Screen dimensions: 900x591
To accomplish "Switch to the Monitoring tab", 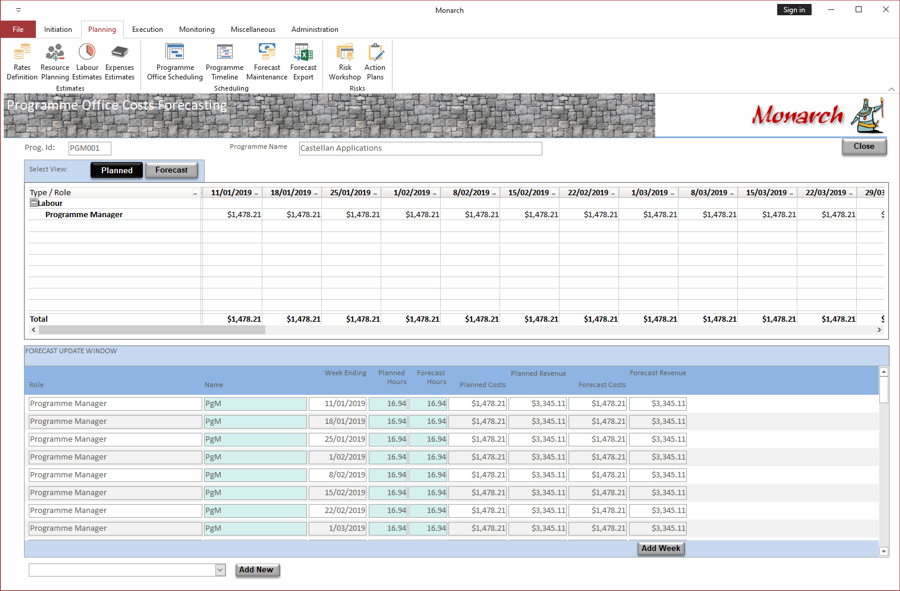I will tap(197, 29).
